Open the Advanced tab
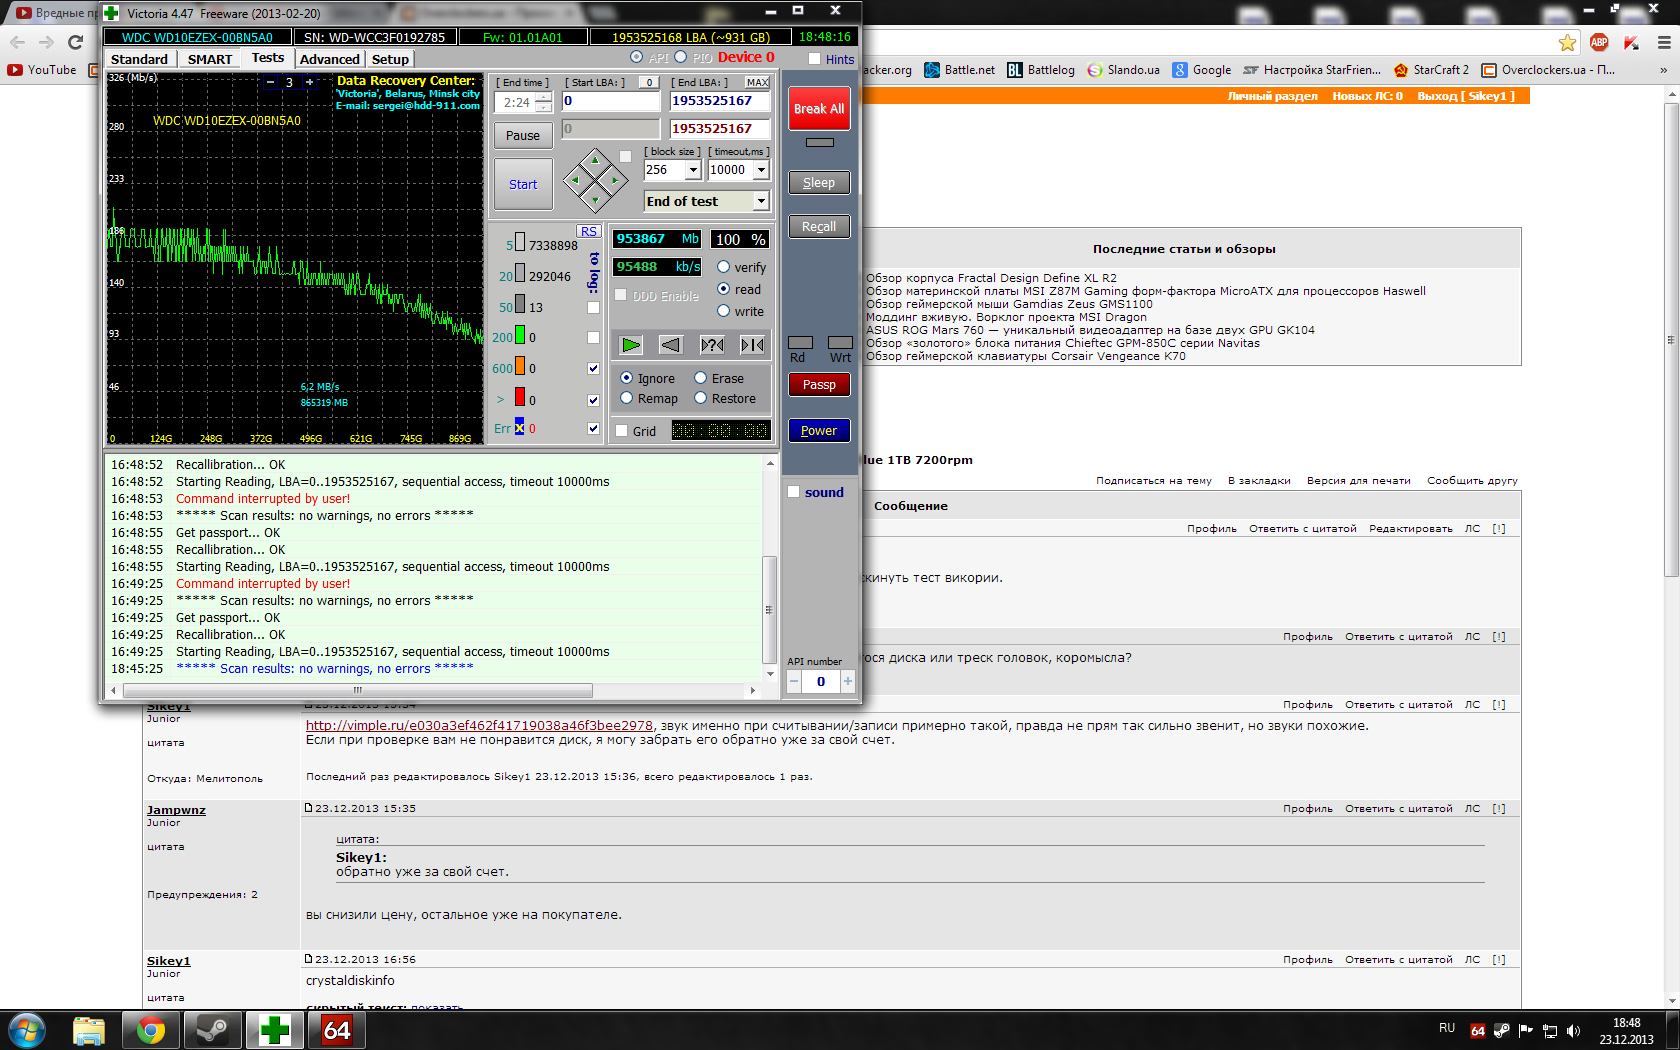Viewport: 1680px width, 1050px height. pos(329,59)
